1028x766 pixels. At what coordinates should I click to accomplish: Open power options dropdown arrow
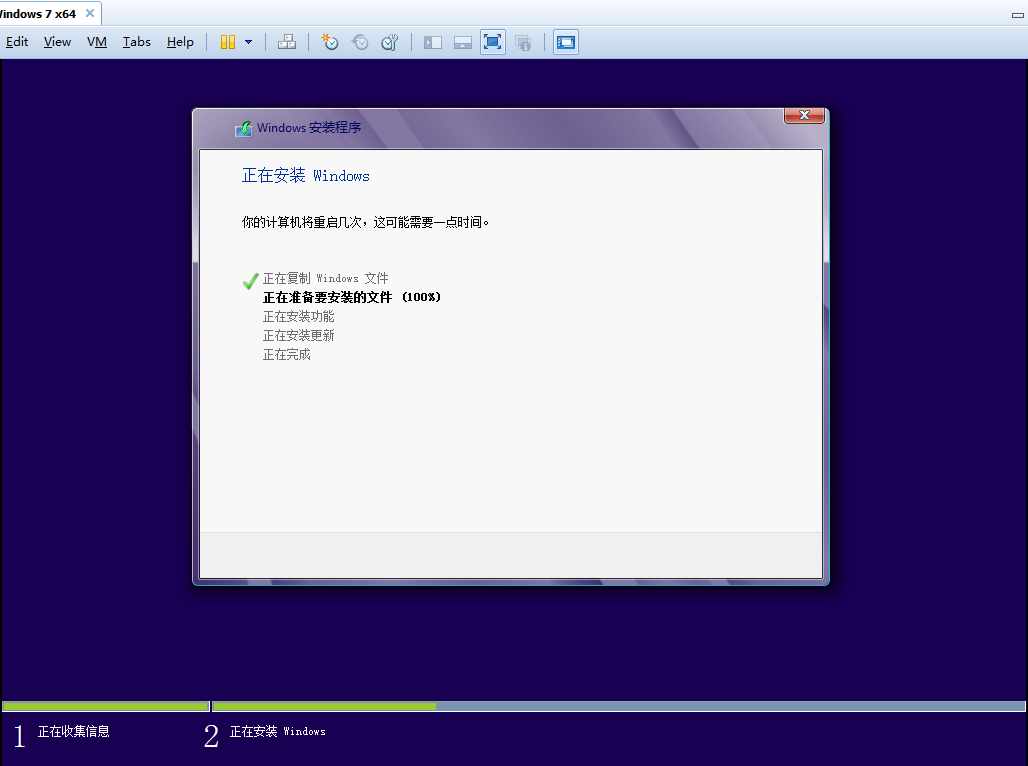point(248,43)
